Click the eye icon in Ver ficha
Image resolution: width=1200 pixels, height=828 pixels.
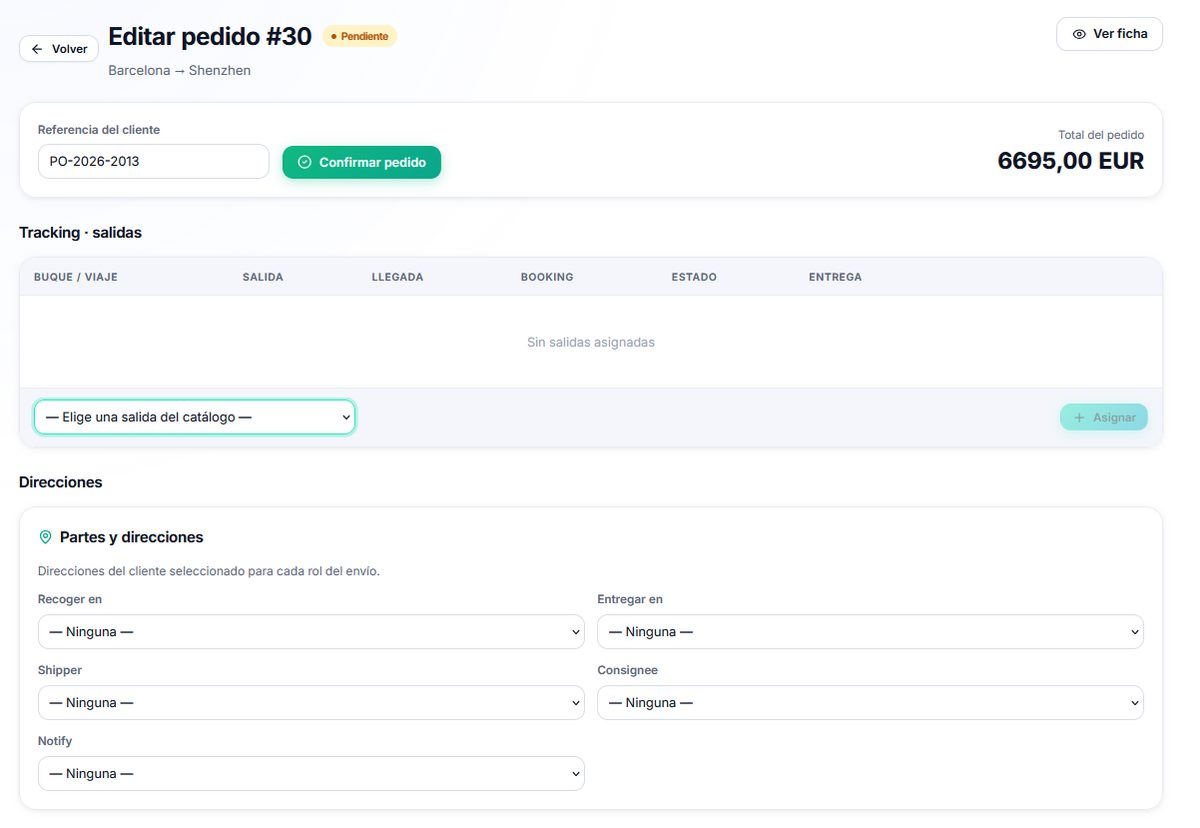(1079, 34)
